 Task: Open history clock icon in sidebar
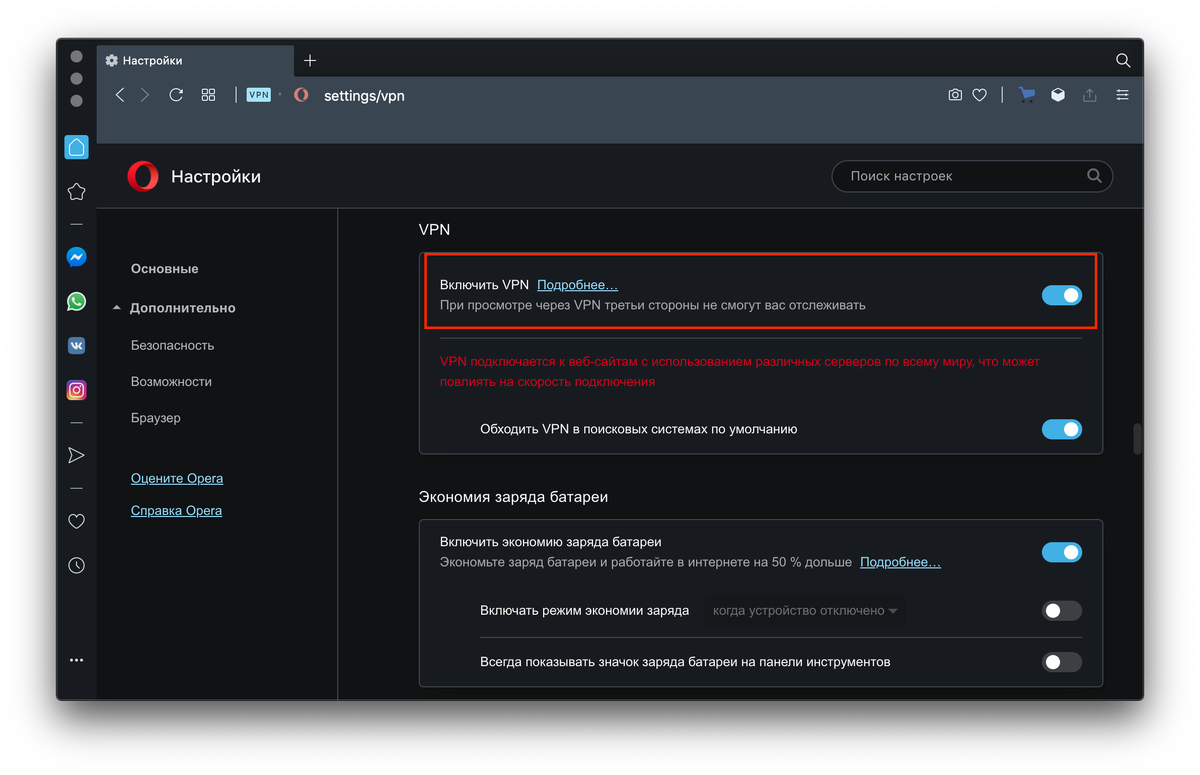76,565
